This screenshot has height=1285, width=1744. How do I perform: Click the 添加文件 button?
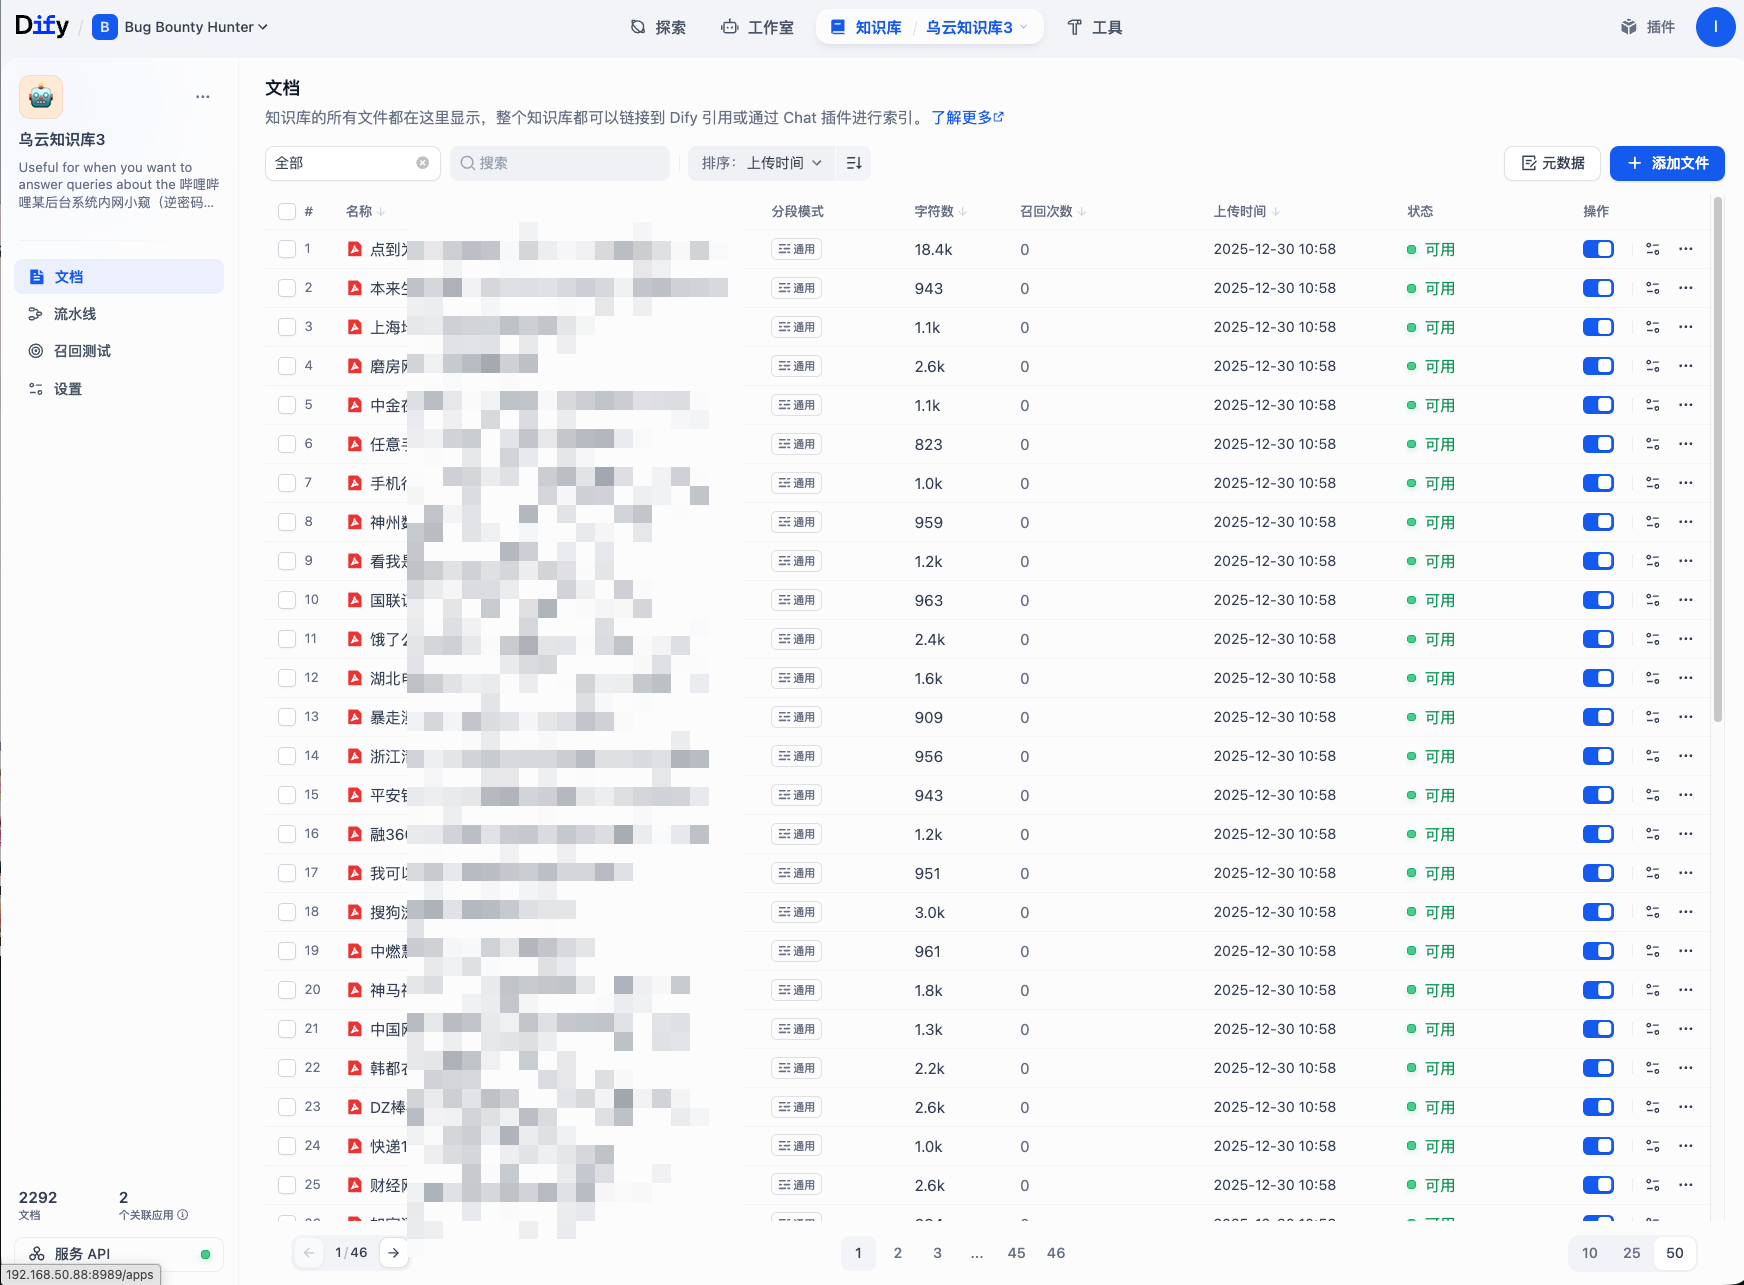tap(1666, 163)
